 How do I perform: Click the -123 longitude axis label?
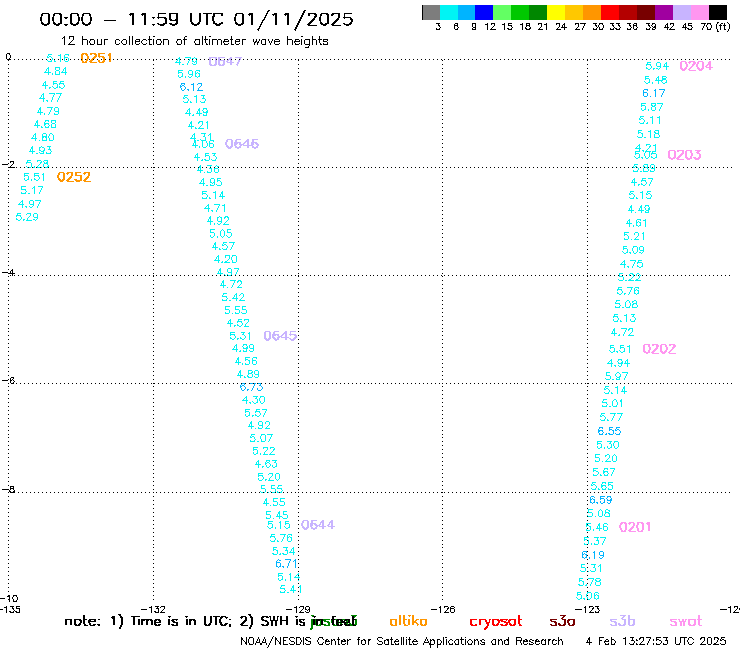pos(587,609)
